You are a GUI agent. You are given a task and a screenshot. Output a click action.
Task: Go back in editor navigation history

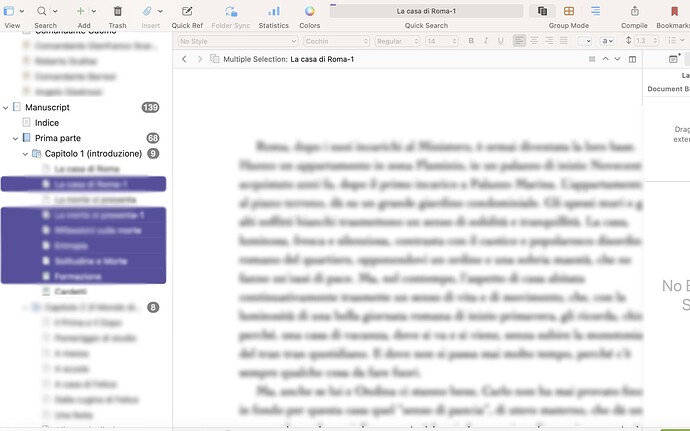click(184, 59)
